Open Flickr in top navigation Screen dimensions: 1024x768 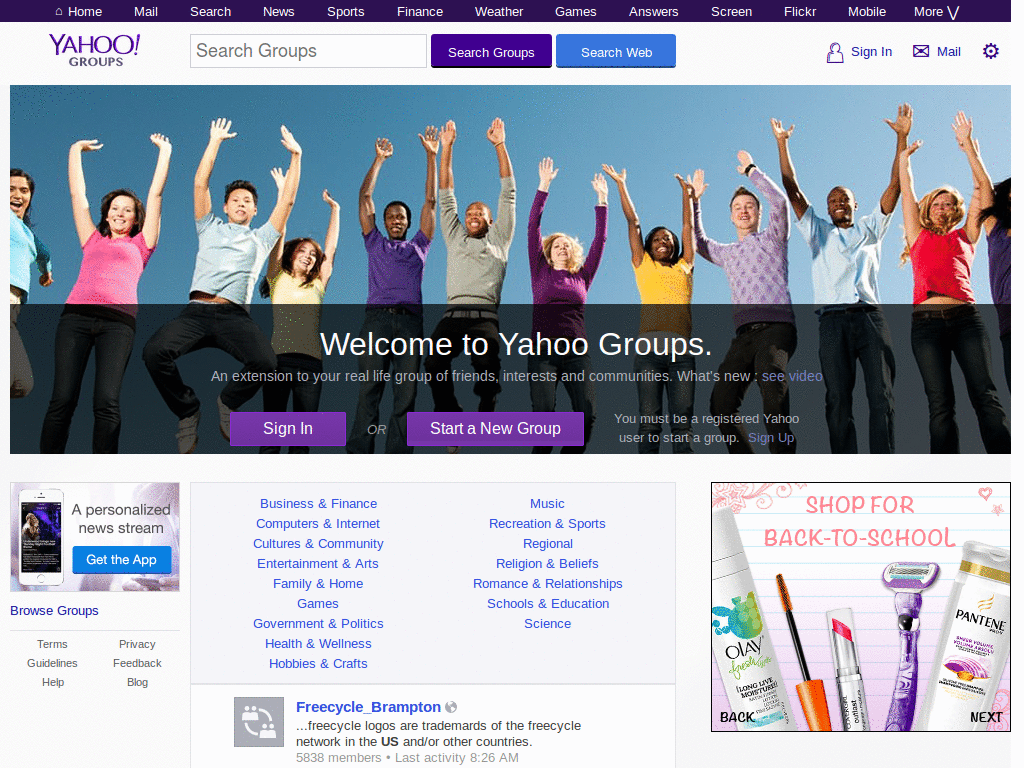tap(800, 12)
